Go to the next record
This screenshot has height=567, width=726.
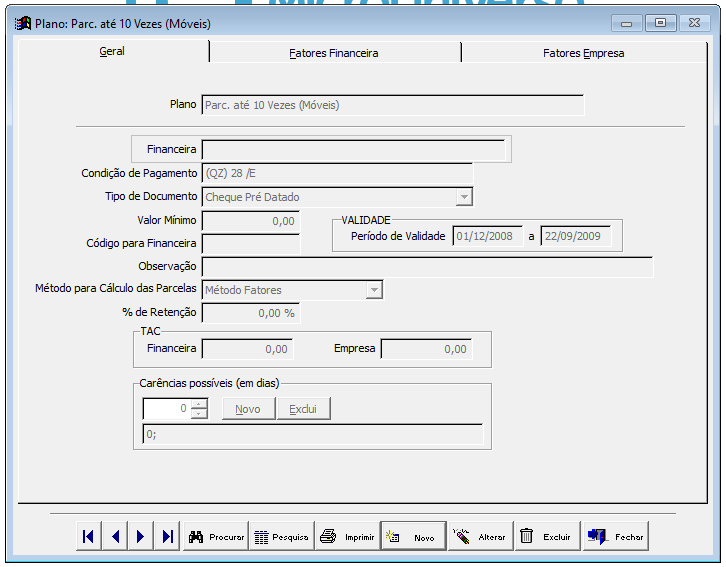tap(141, 537)
